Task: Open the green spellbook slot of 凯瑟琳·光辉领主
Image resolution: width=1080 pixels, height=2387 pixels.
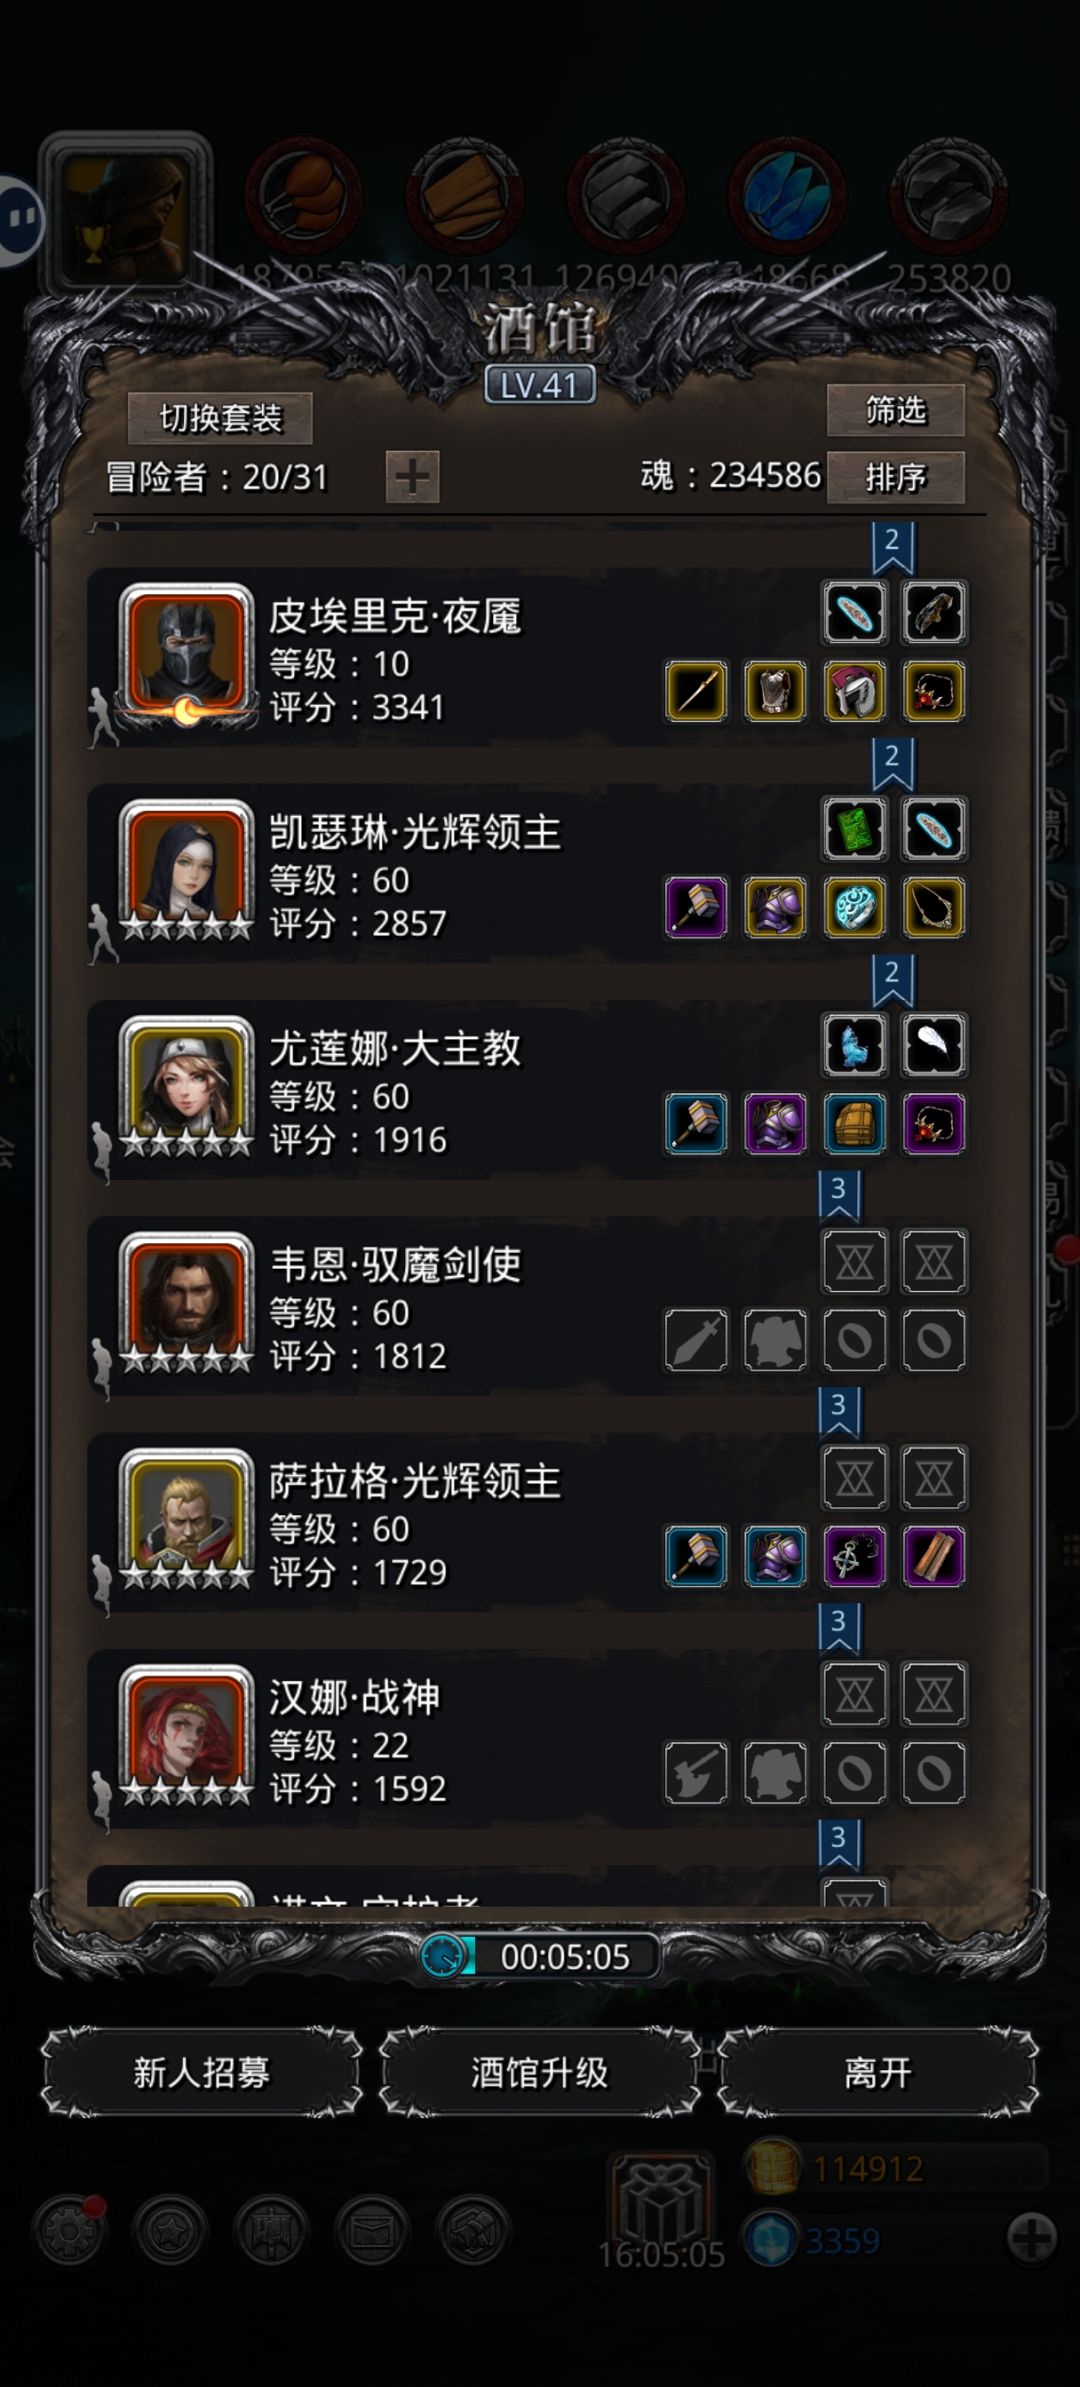Action: (x=854, y=829)
